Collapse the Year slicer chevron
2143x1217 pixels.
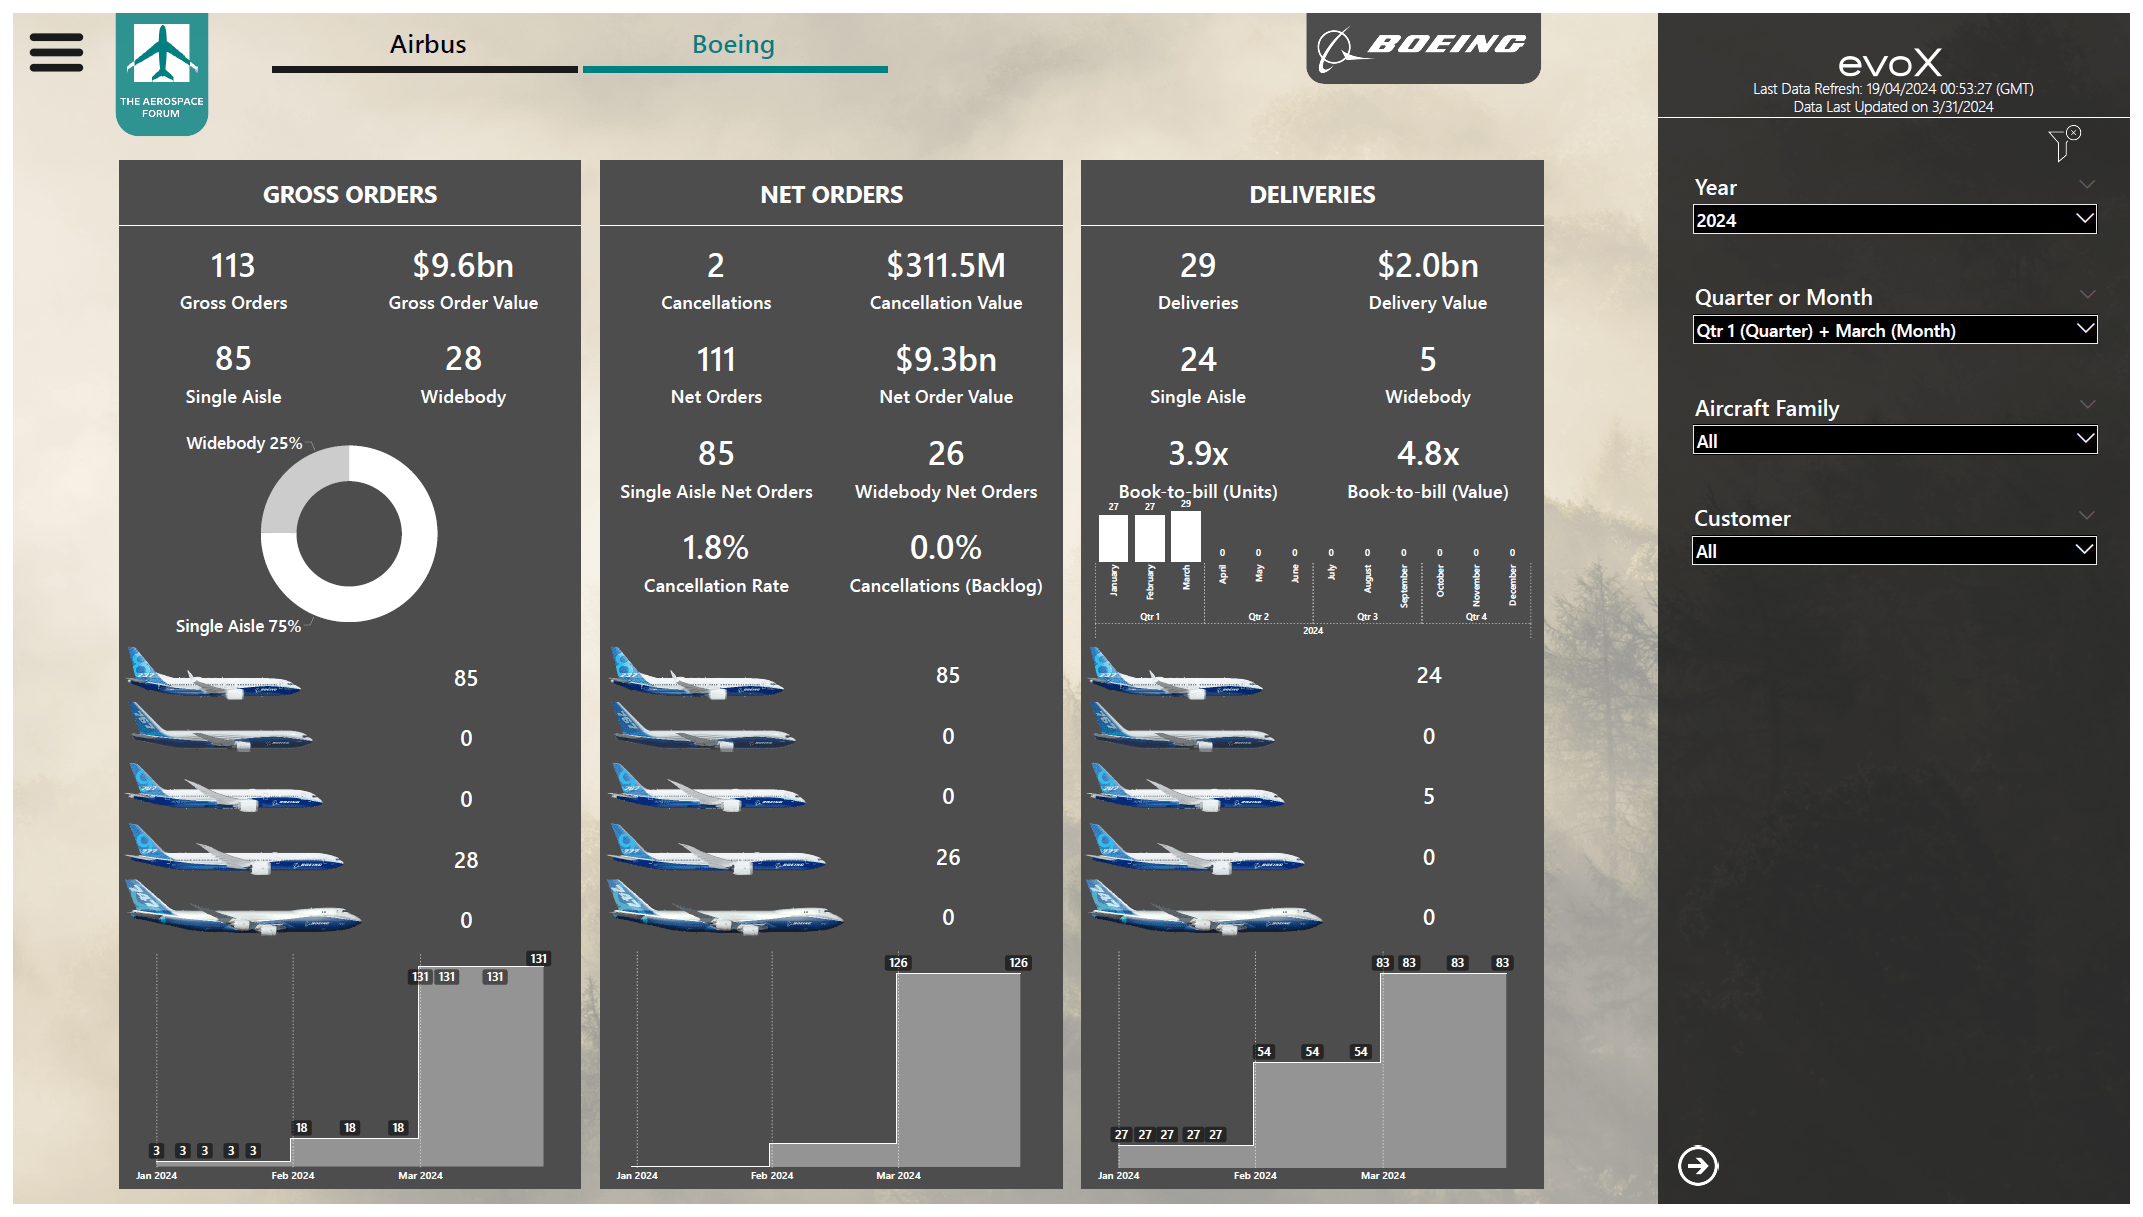pyautogui.click(x=2086, y=184)
